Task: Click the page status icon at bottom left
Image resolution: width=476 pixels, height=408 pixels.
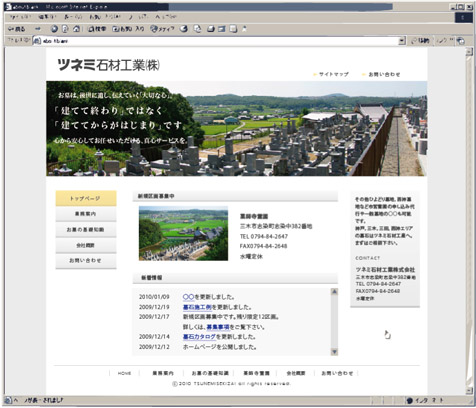Action: click(x=8, y=400)
